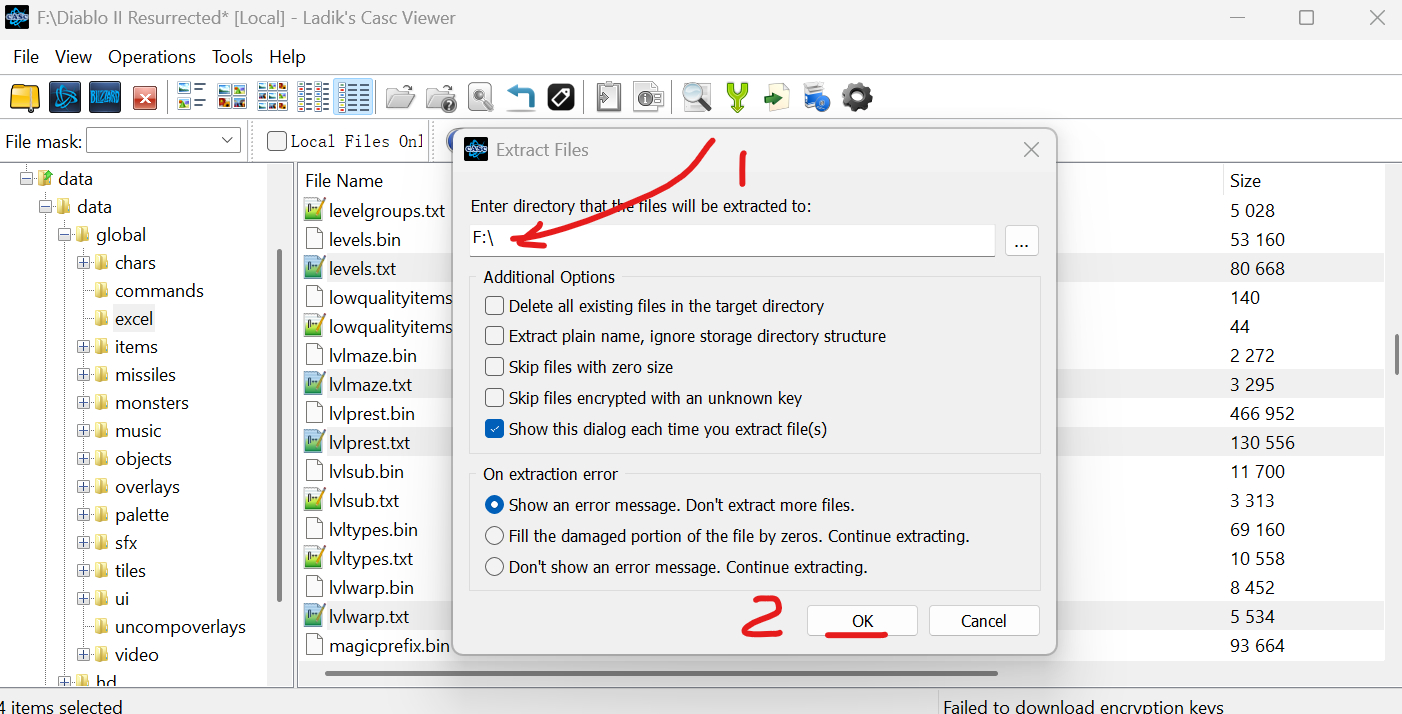Switch to the first toolbar view-mode icon

192,97
